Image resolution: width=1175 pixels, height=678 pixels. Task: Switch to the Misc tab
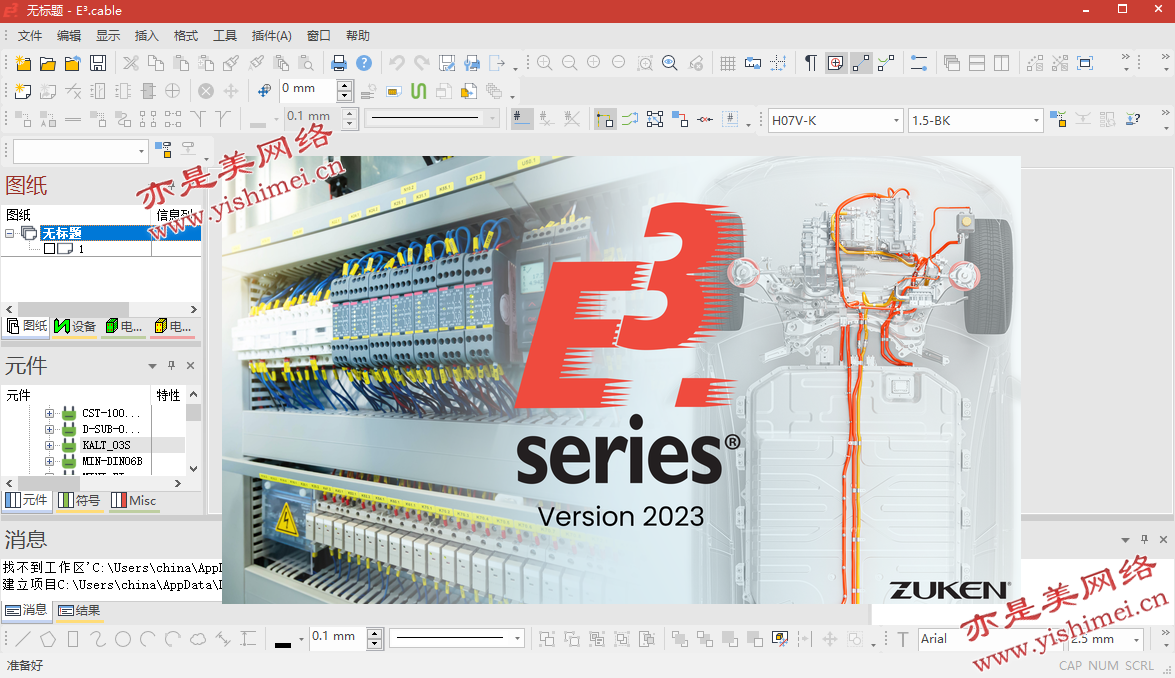tap(133, 500)
